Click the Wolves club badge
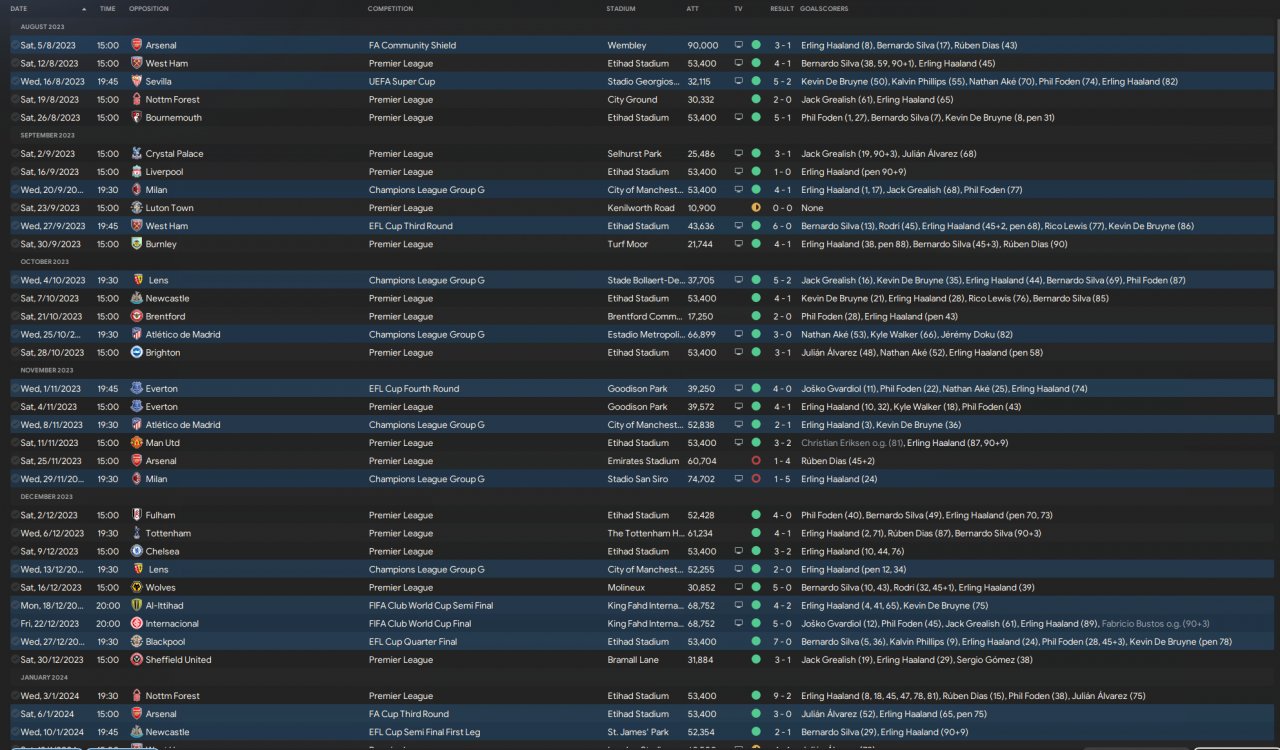This screenshot has height=750, width=1280. (x=137, y=587)
